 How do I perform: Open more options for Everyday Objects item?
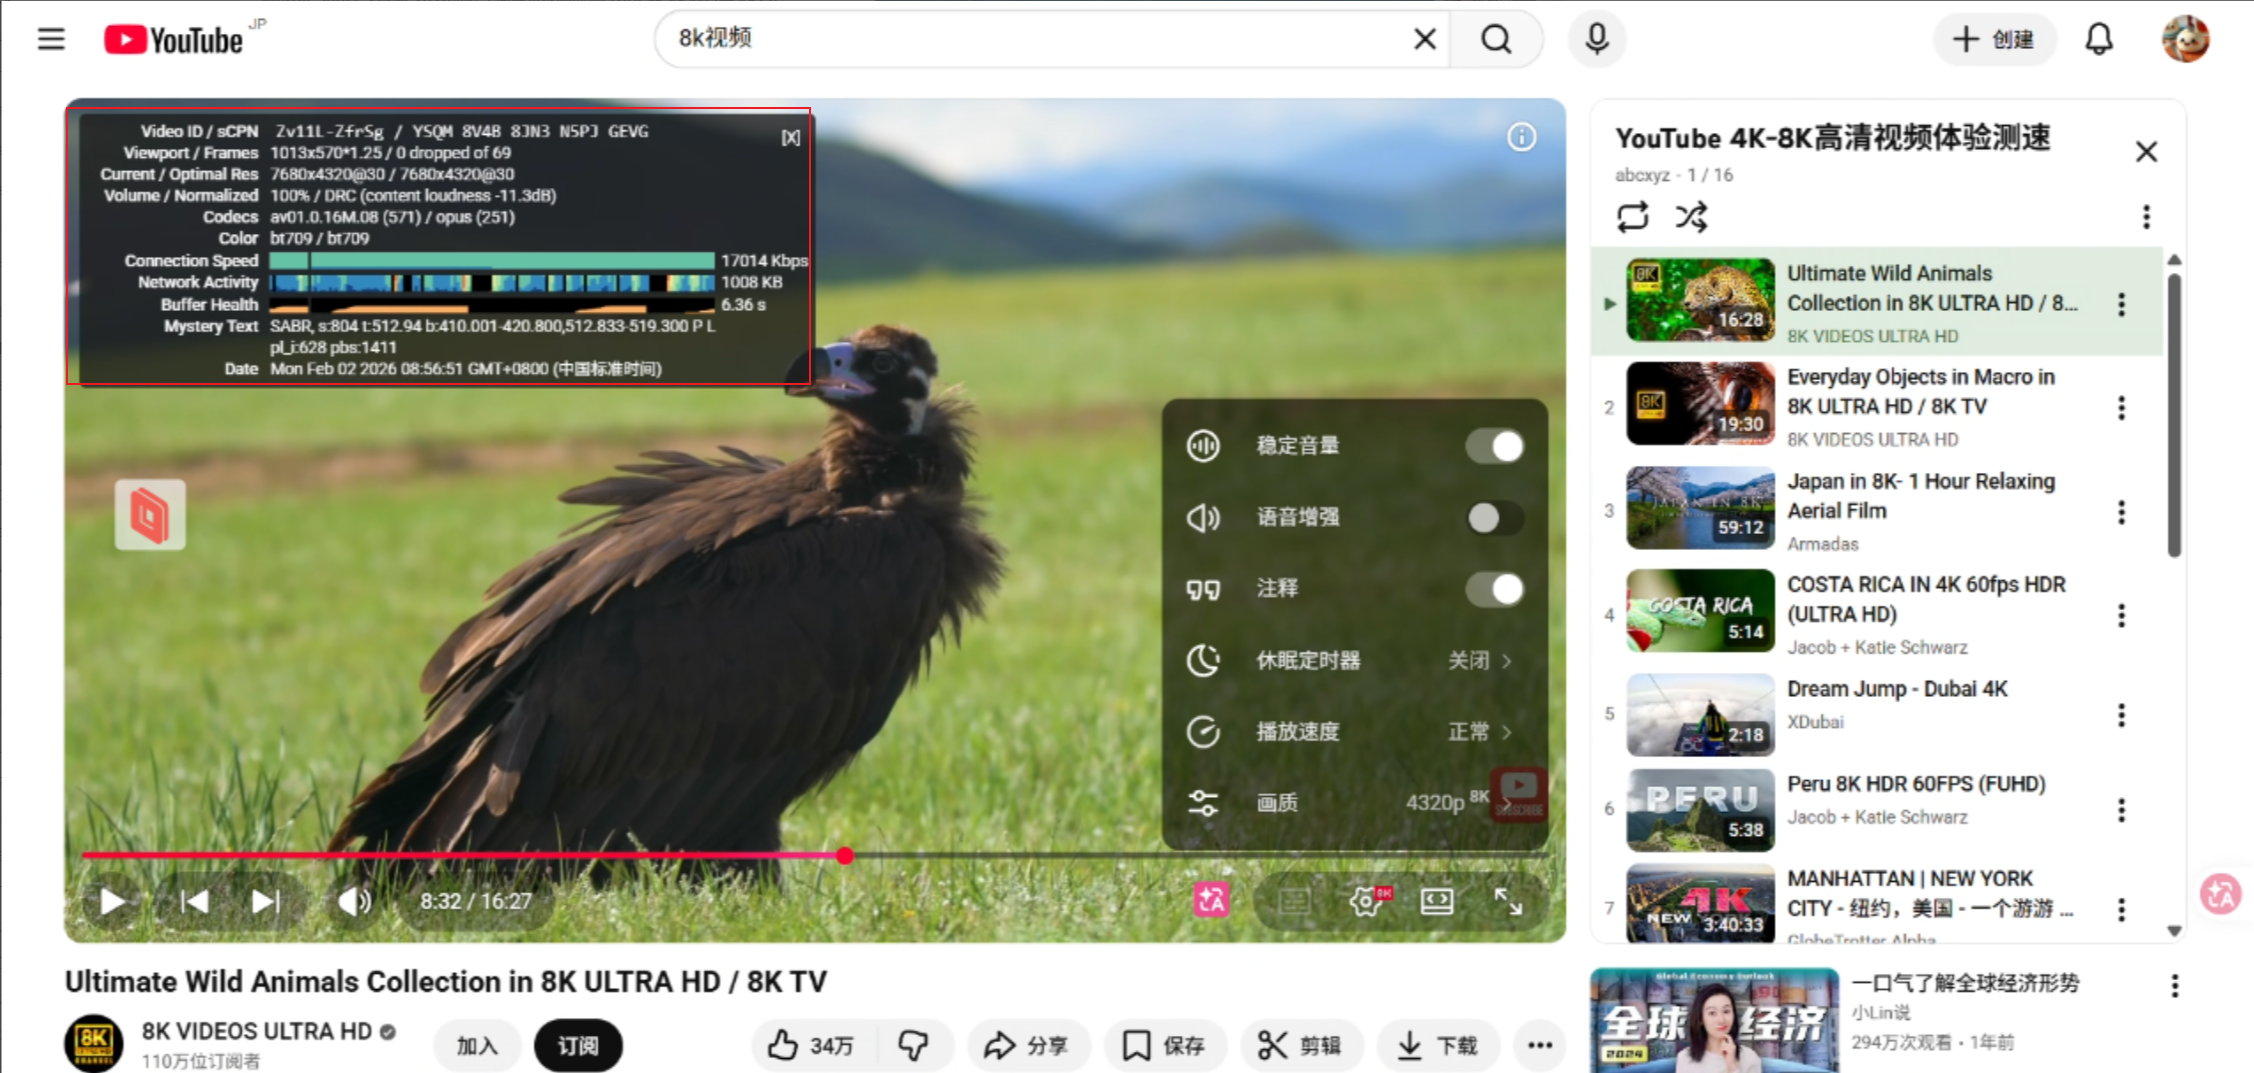2121,407
